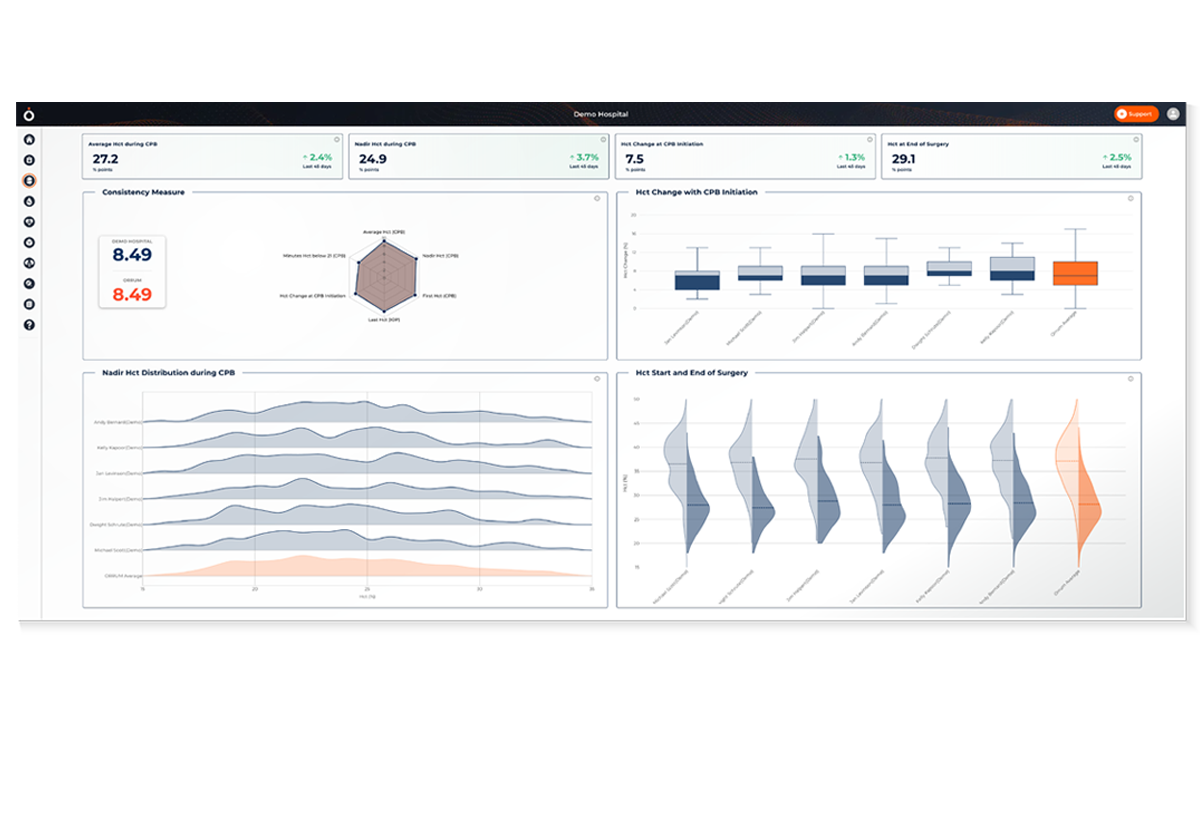Click the Demo Hospital 8.49 consistency score
This screenshot has height=829, width=1200.
click(x=132, y=255)
